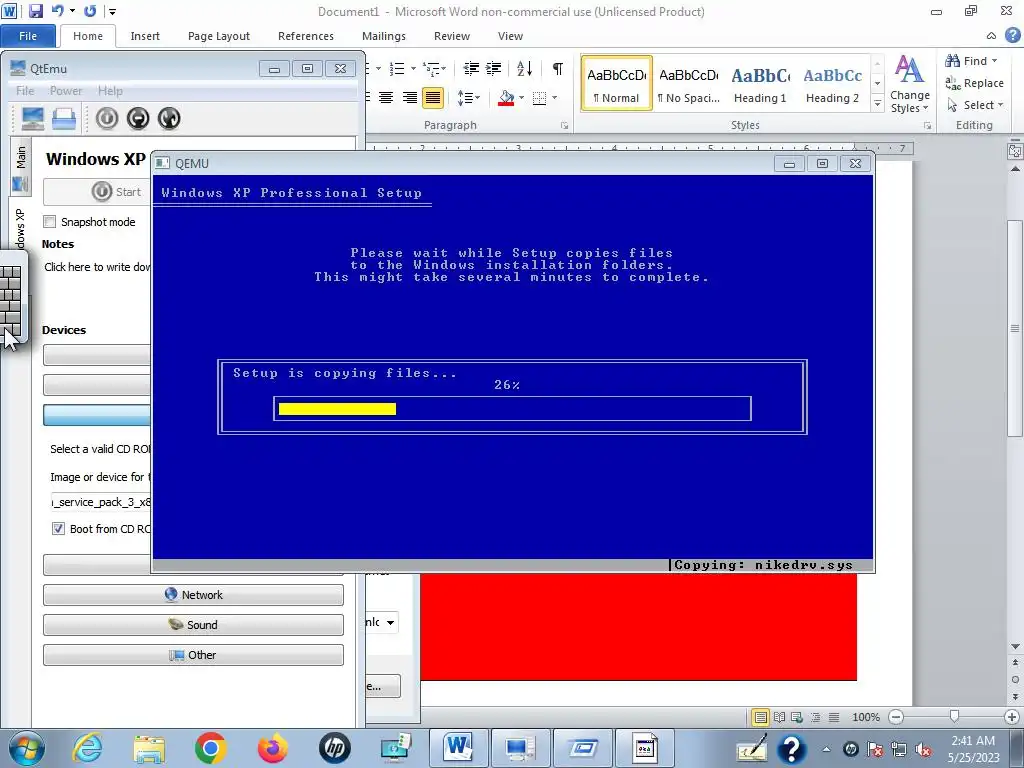Open the QtEmu File menu
Image resolution: width=1024 pixels, height=768 pixels.
tap(25, 91)
